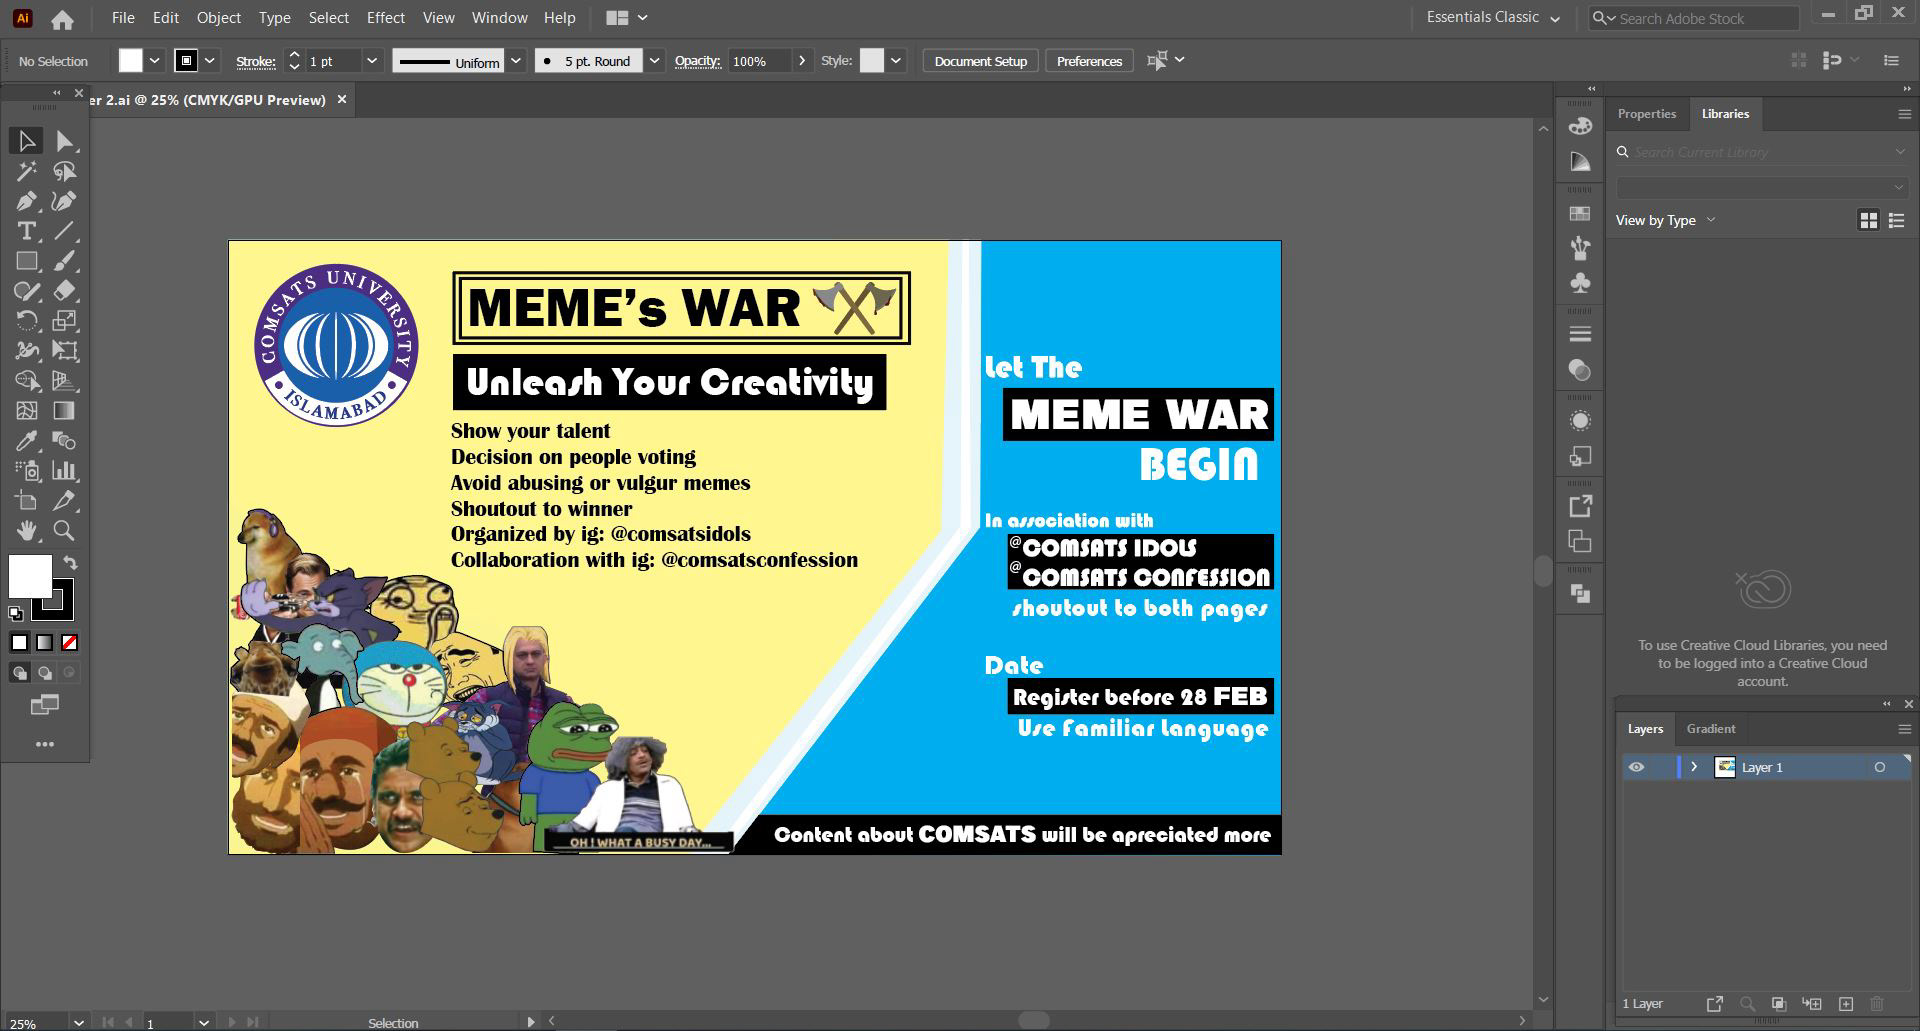Select the Artboard tool
The image size is (1920, 1031).
[27, 501]
